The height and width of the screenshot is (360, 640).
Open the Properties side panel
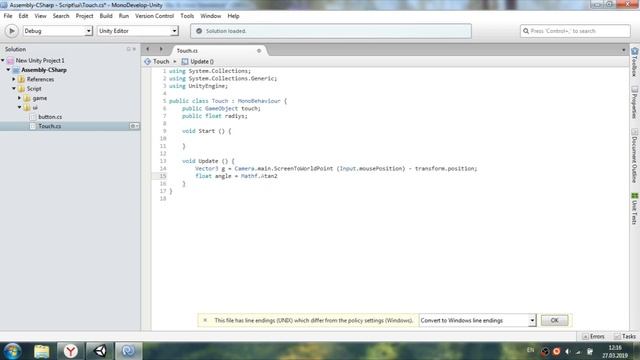click(x=634, y=102)
